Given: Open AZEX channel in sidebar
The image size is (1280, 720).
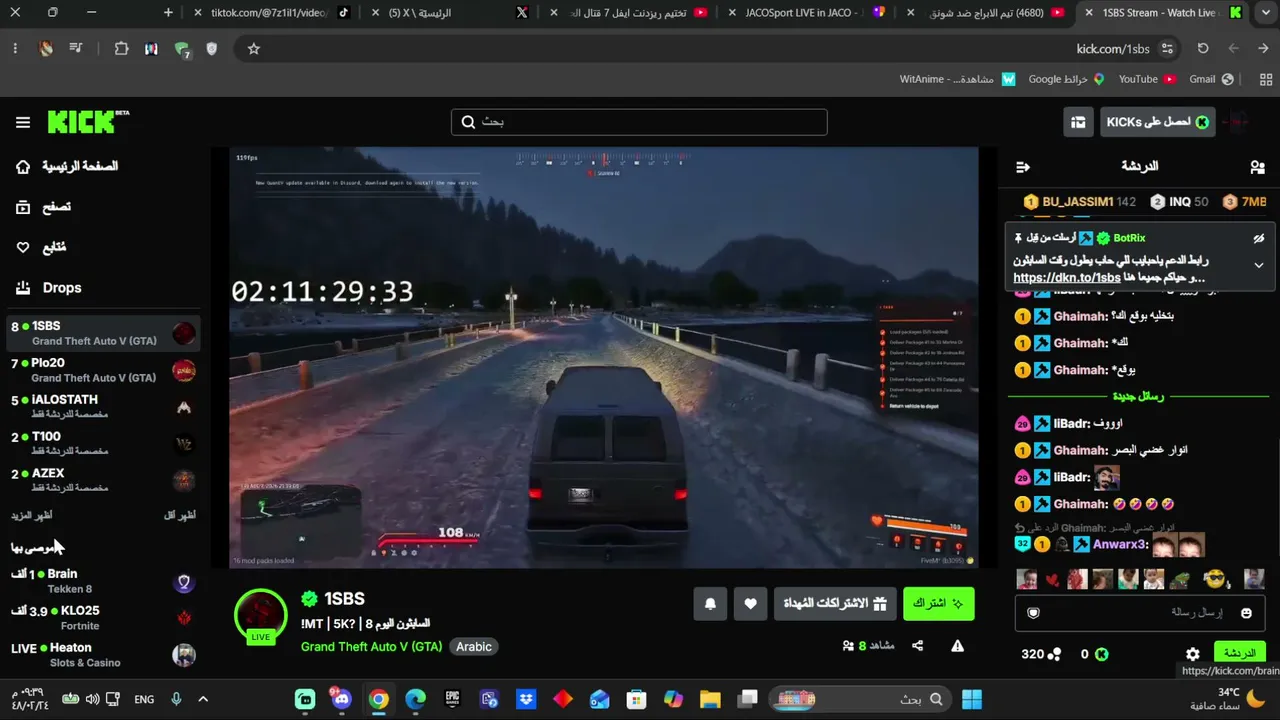Looking at the screenshot, I should click(x=103, y=481).
